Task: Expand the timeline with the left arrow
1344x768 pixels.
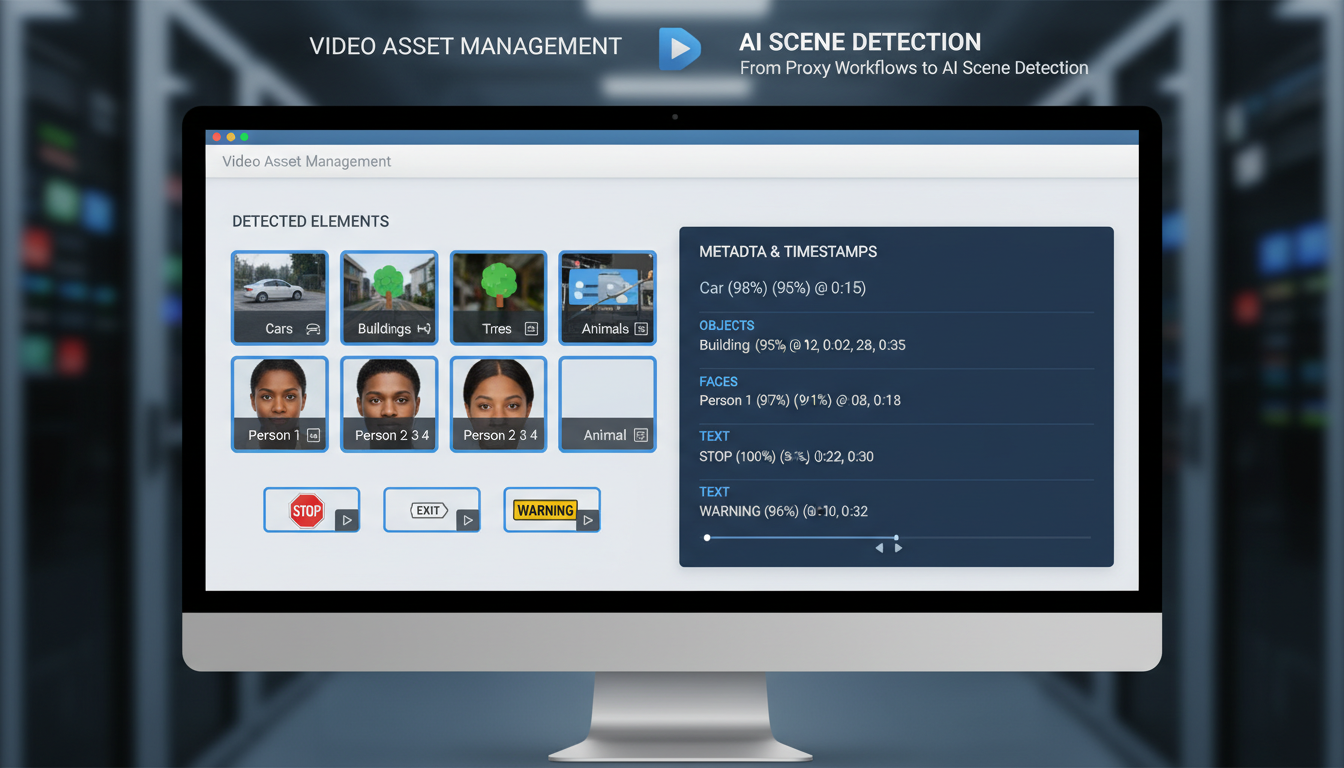Action: 879,547
